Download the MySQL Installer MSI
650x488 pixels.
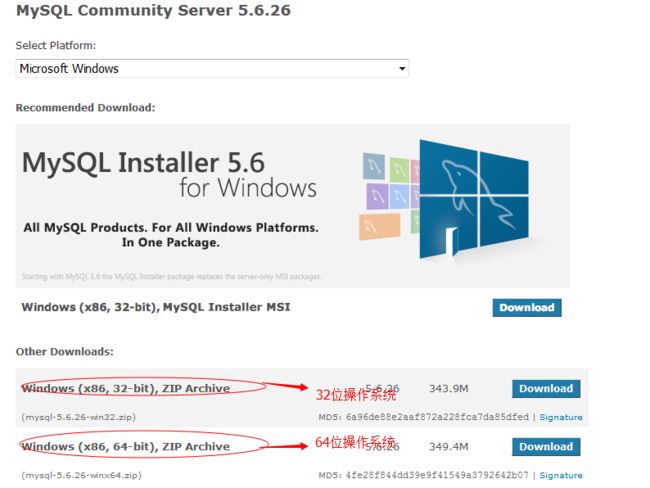point(527,308)
